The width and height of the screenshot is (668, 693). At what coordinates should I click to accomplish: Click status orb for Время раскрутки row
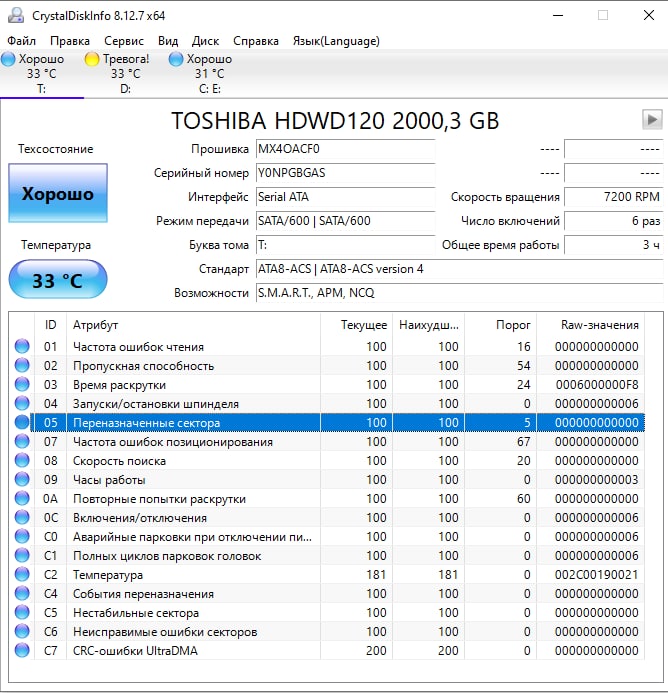click(x=22, y=384)
